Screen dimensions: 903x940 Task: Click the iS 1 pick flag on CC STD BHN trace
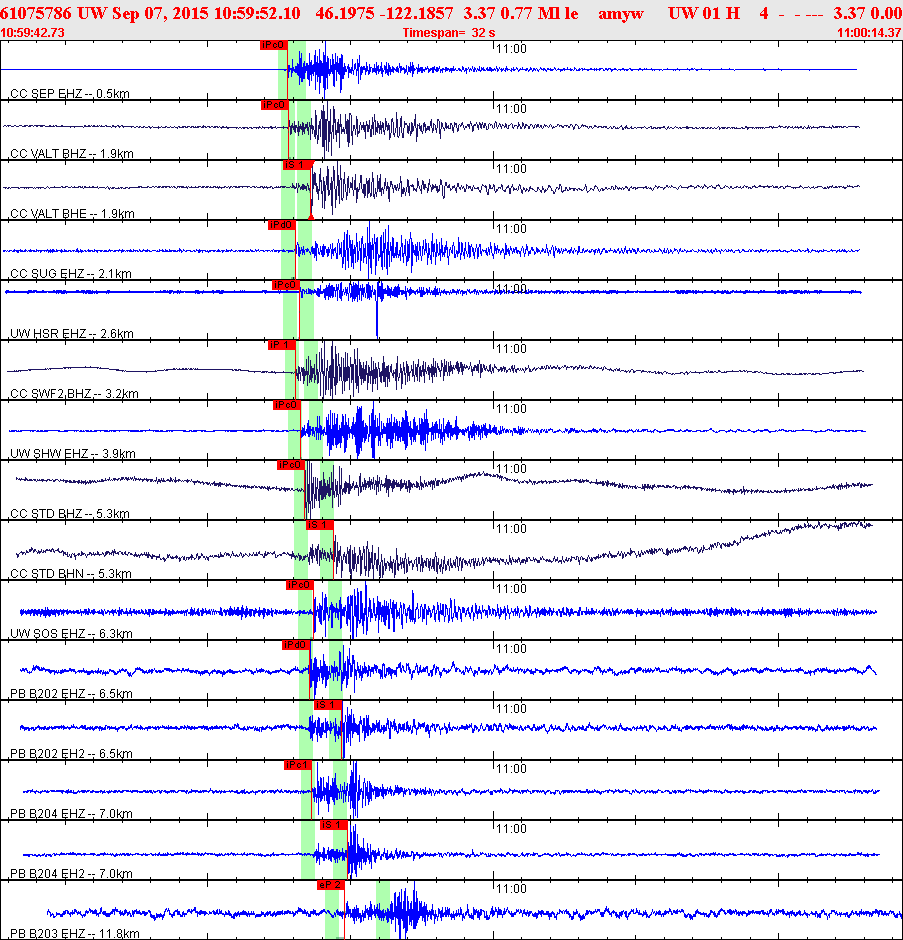click(320, 525)
